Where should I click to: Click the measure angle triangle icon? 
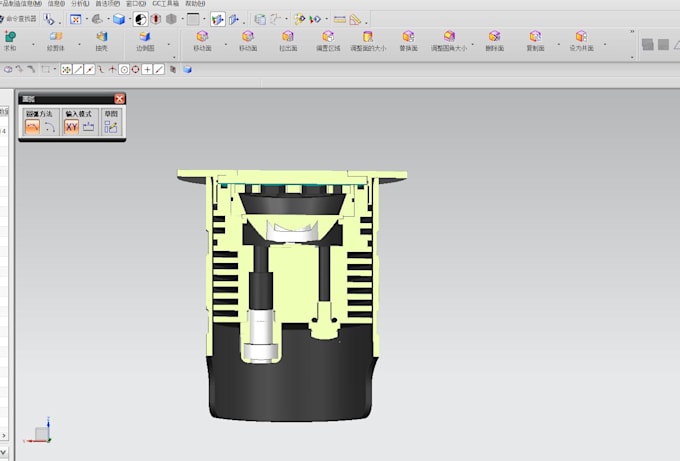(x=356, y=20)
